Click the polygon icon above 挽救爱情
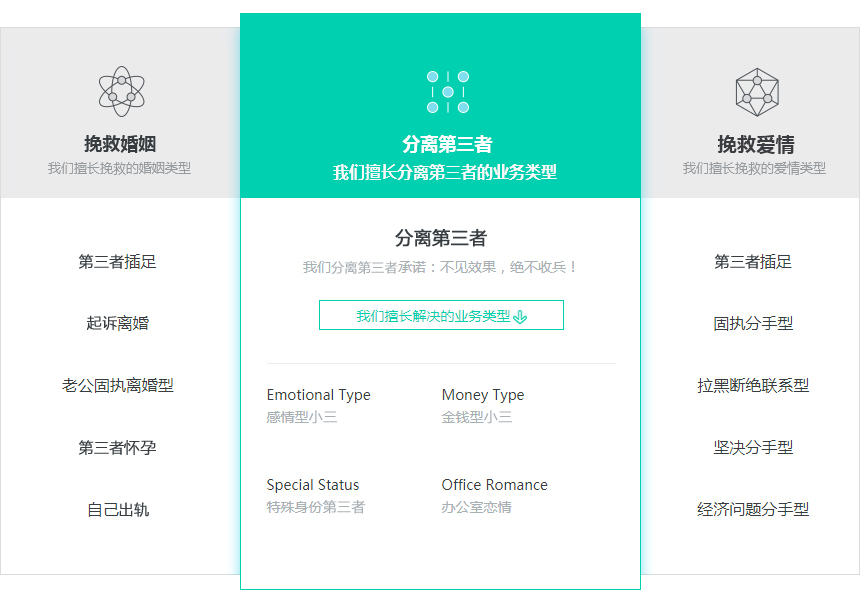 point(756,91)
